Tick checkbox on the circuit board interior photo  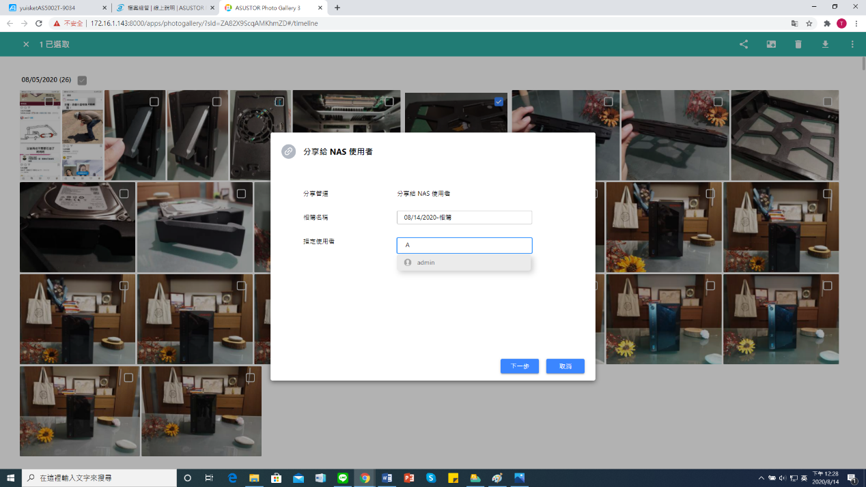pyautogui.click(x=389, y=102)
